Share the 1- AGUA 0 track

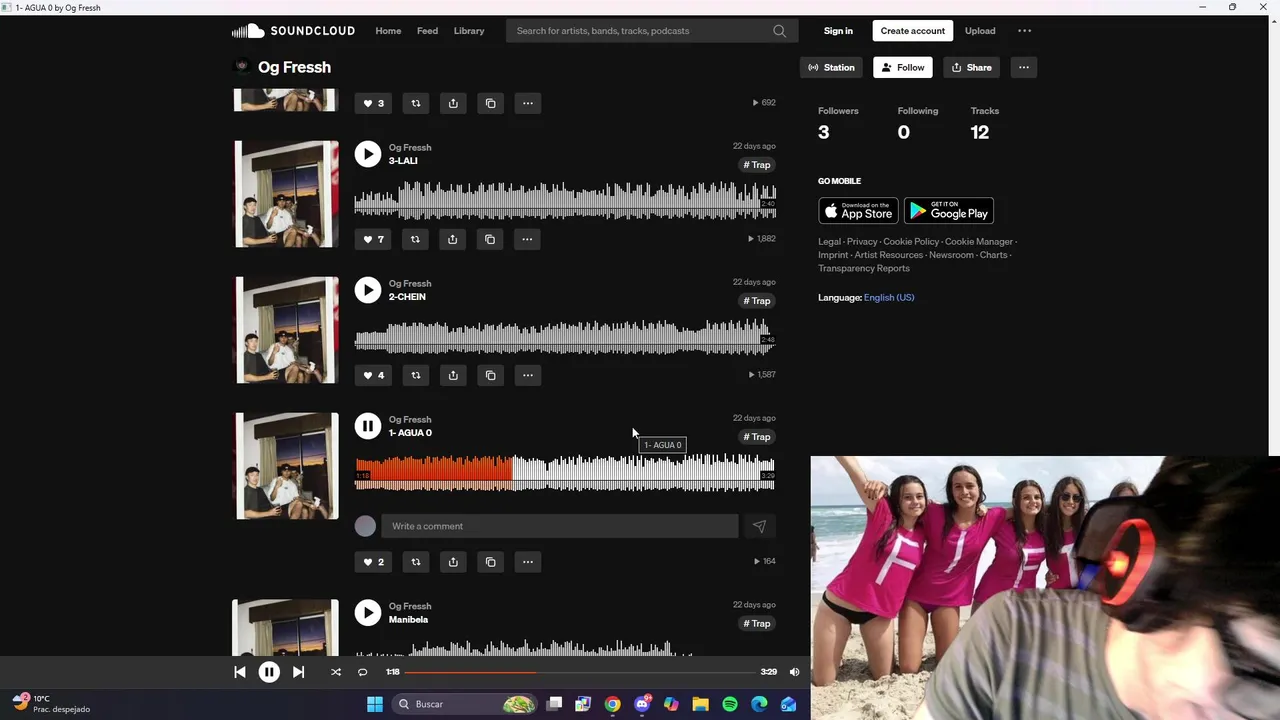point(453,562)
